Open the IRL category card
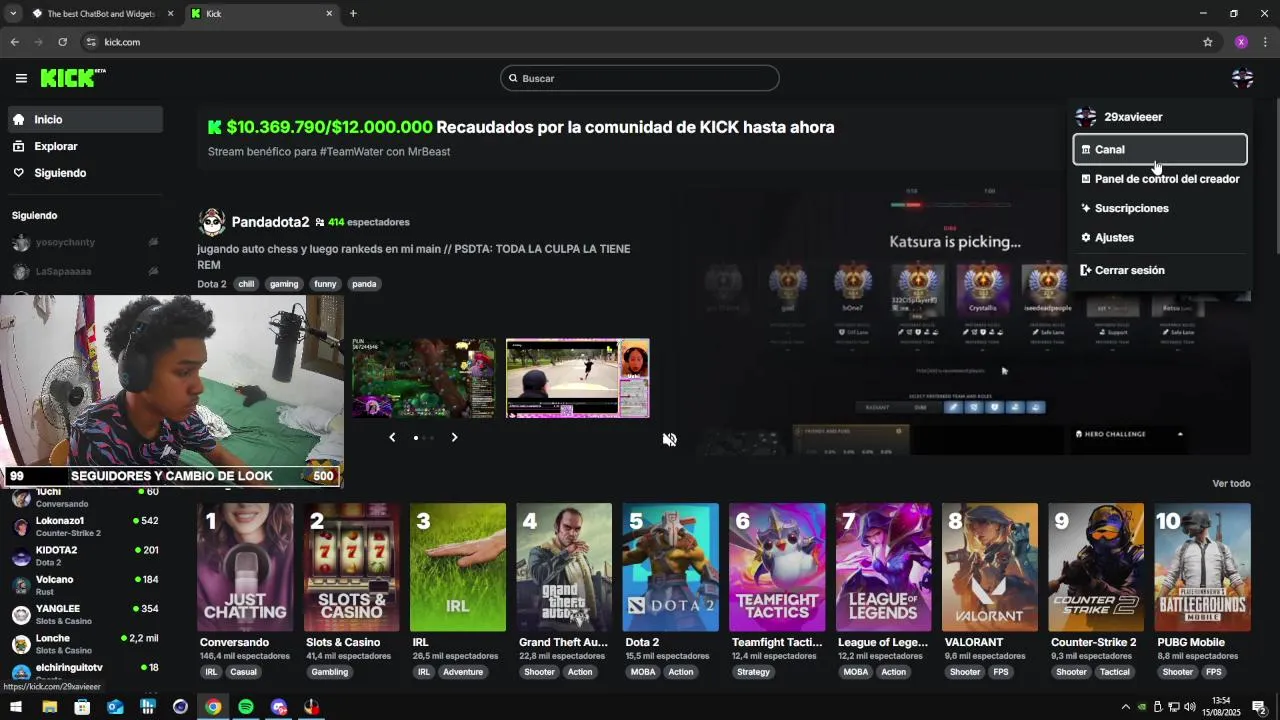The width and height of the screenshot is (1280, 720). click(458, 567)
